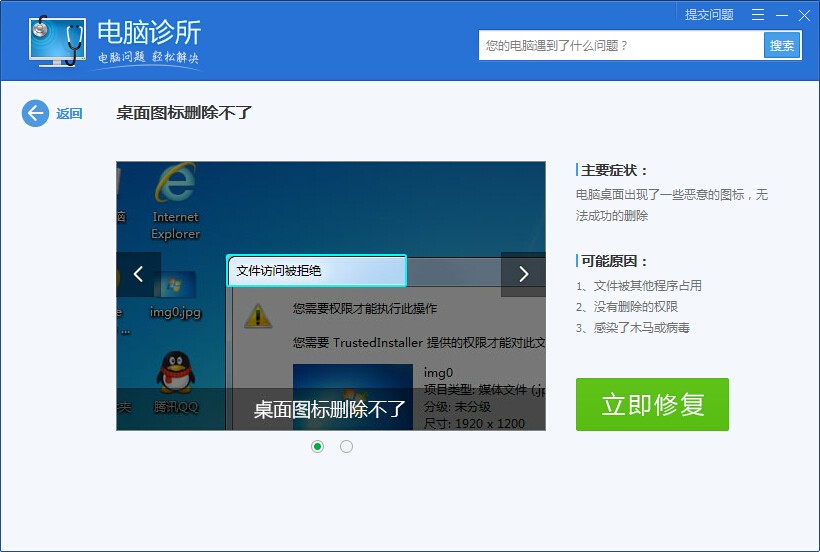Screen dimensions: 820x552
Task: Click the 桌面图标删除不了 page heading
Action: coord(184,112)
